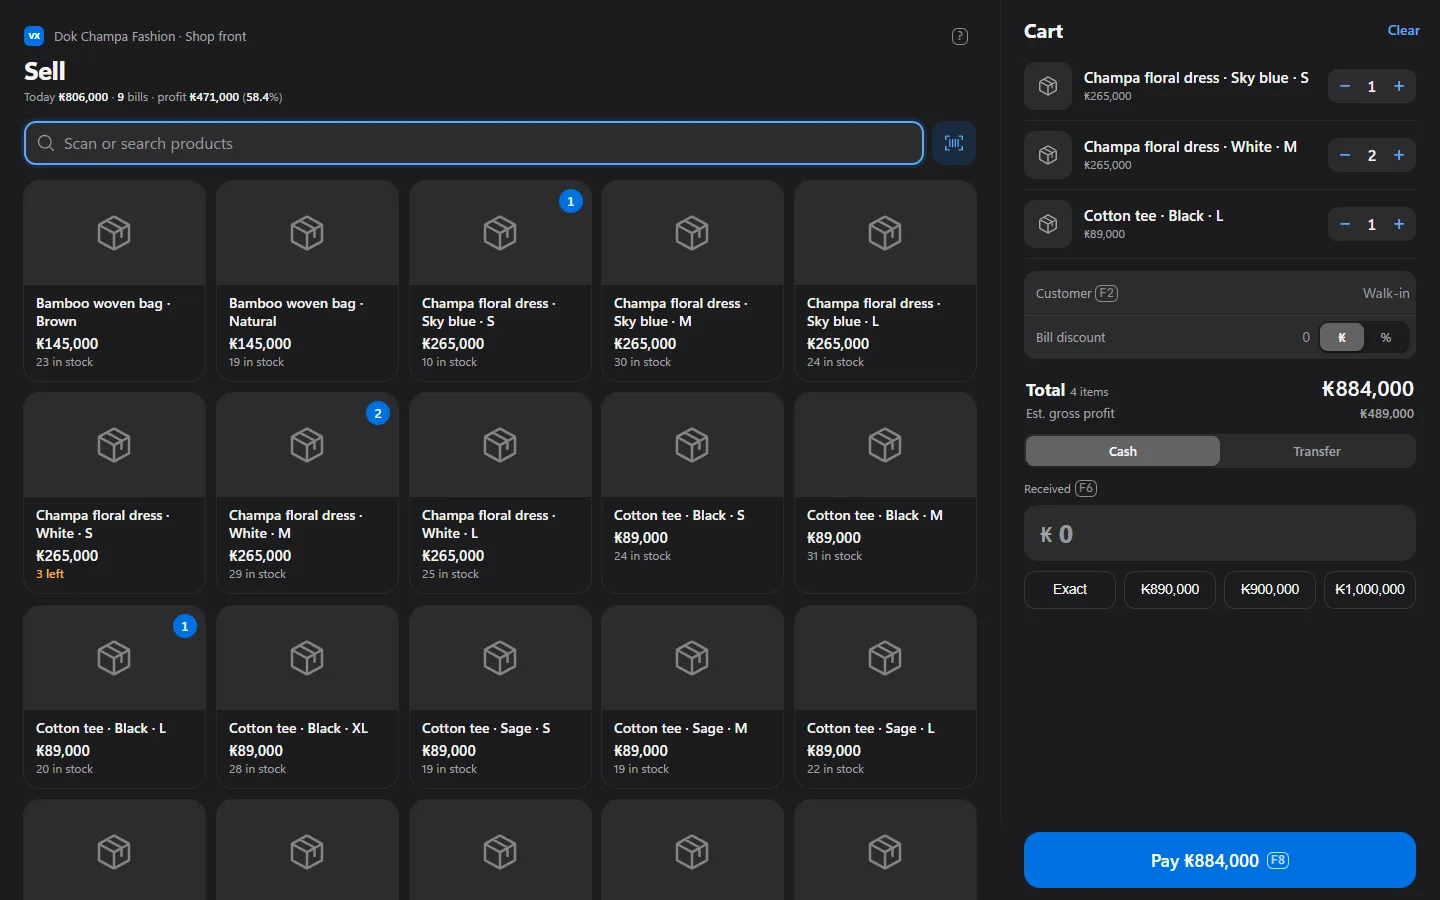Add Champa floral dress White L
1440x900 pixels.
pyautogui.click(x=500, y=493)
